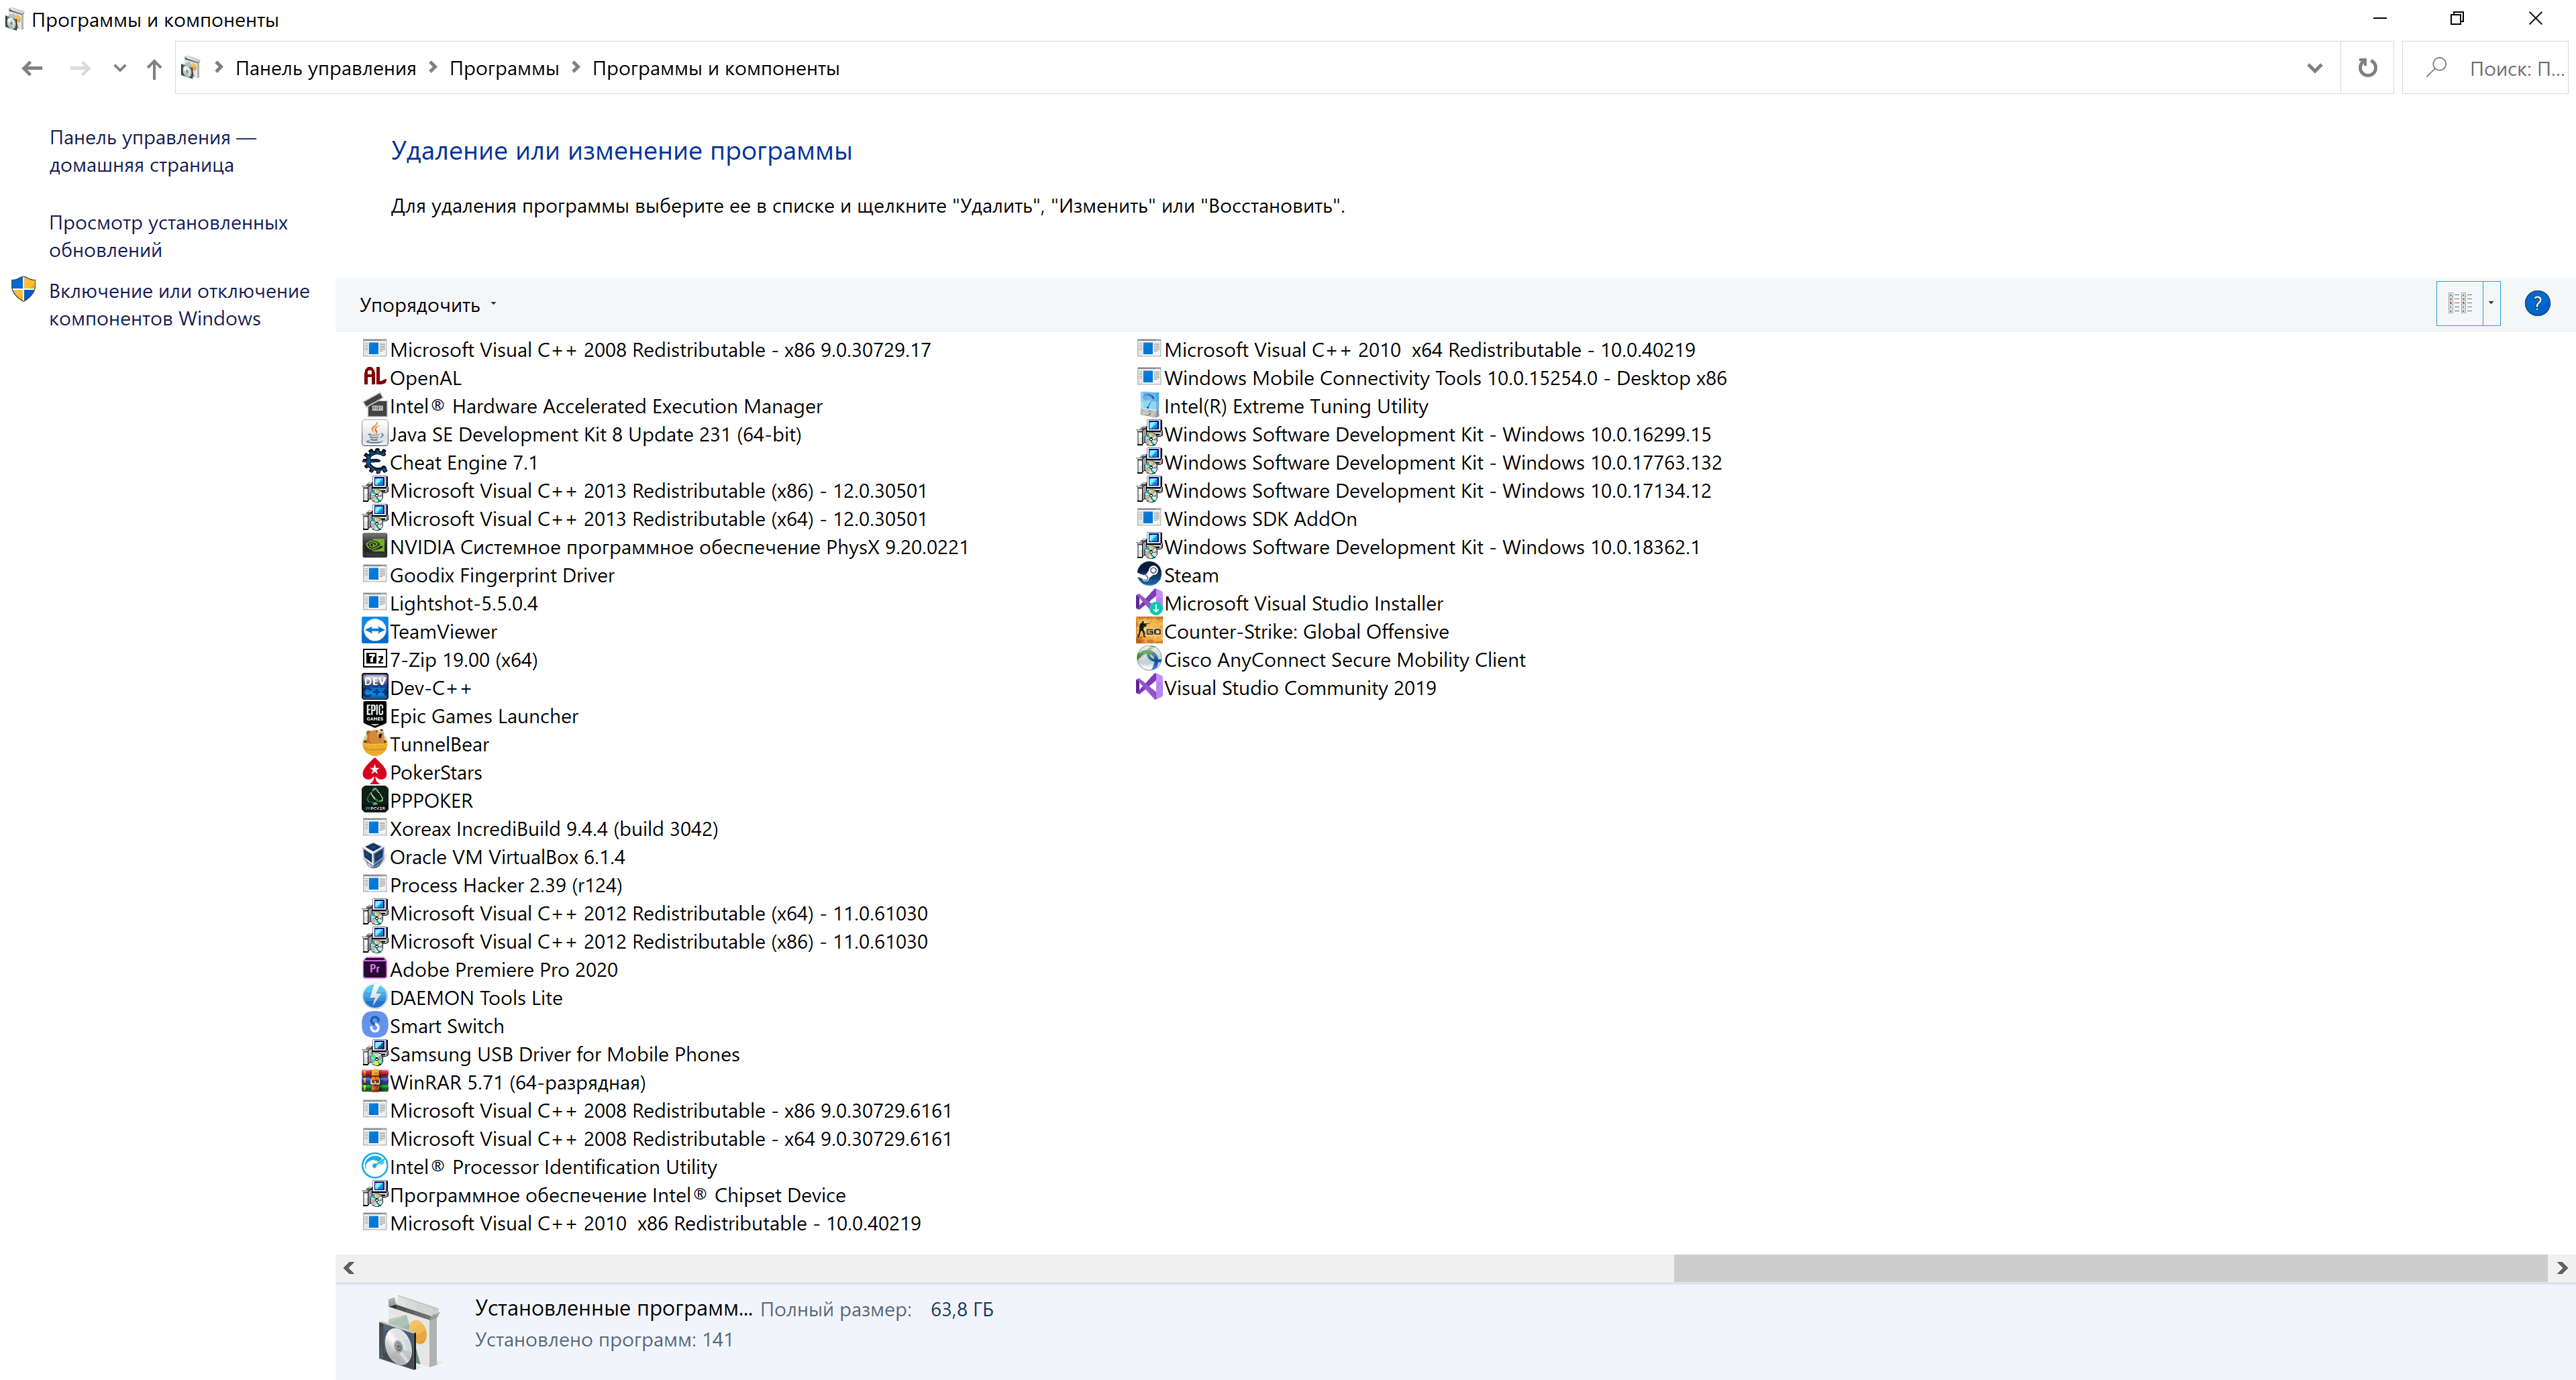Select Lightshot-5.5.0.4 entry
This screenshot has width=2576, height=1380.
click(450, 603)
